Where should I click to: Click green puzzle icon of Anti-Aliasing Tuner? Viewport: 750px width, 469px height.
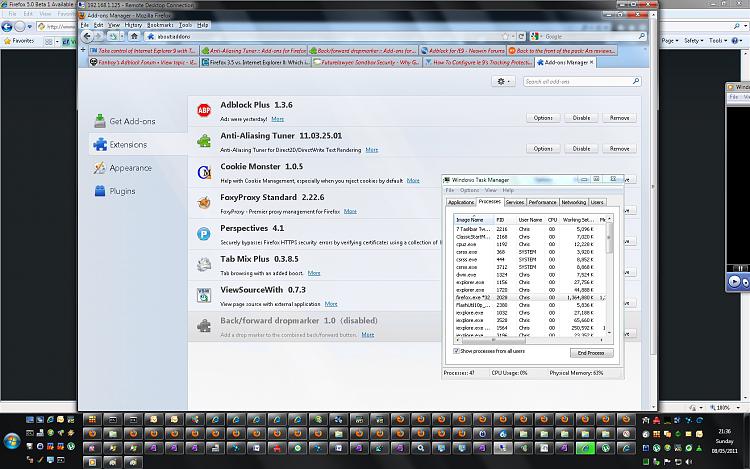click(204, 141)
